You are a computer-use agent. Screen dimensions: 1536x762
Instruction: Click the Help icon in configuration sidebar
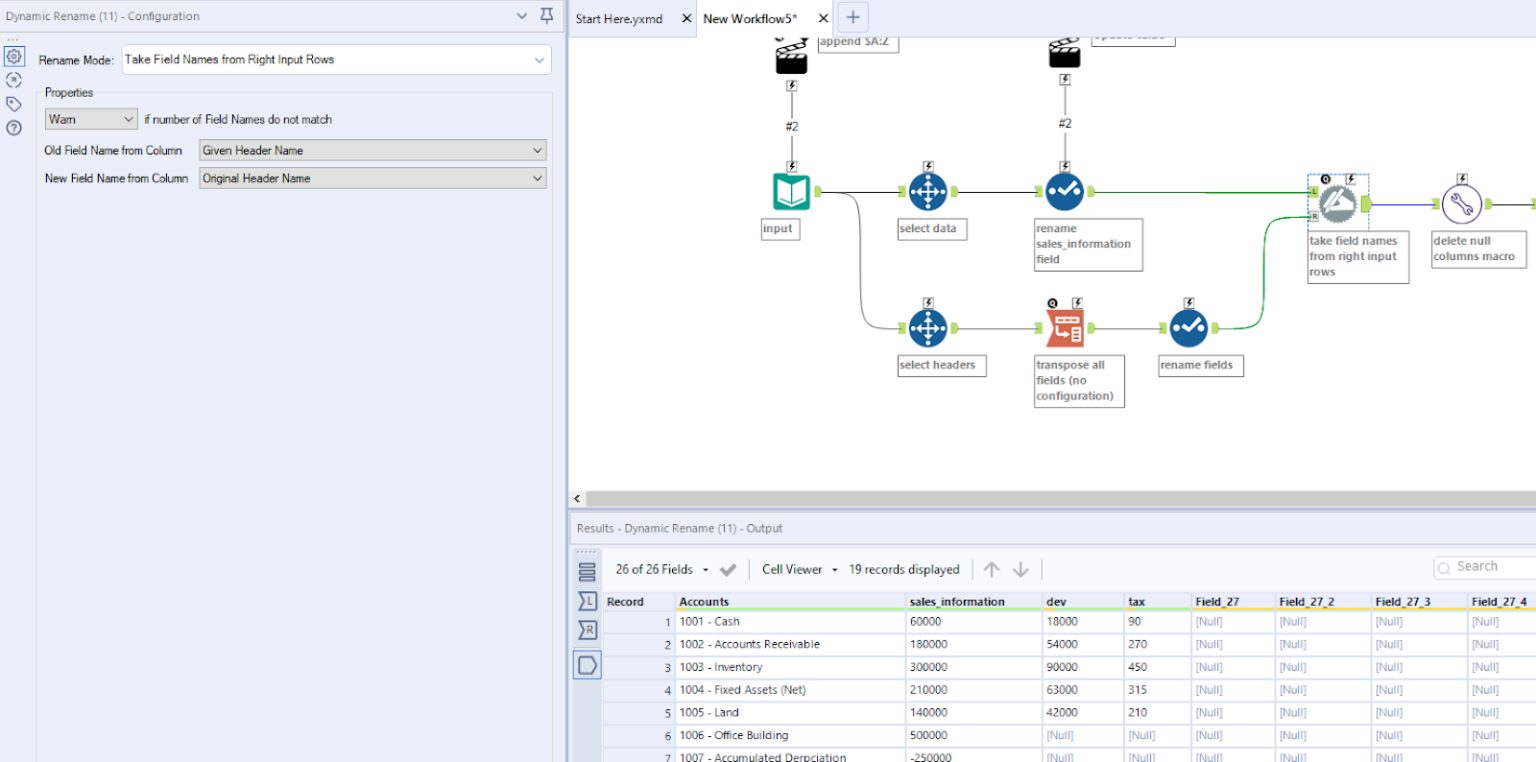tap(14, 126)
